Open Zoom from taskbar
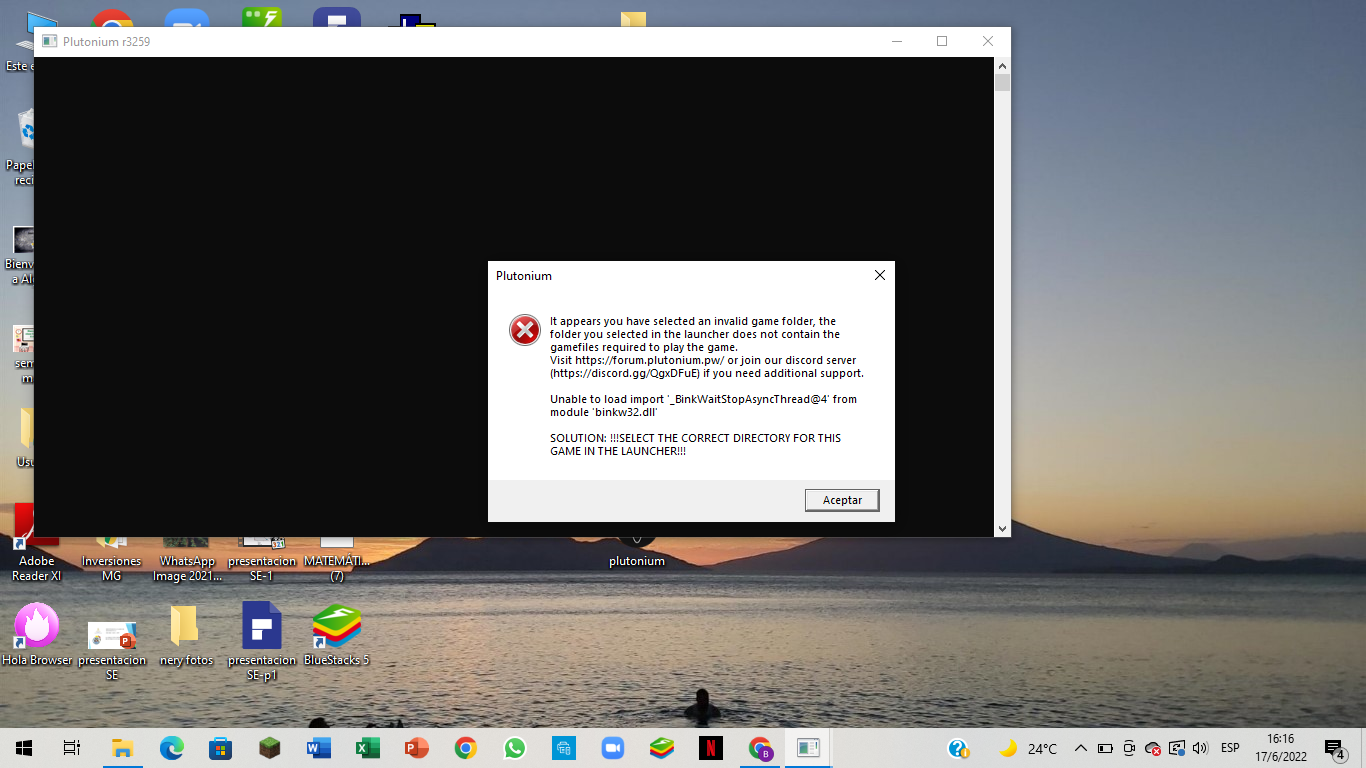 pos(612,748)
